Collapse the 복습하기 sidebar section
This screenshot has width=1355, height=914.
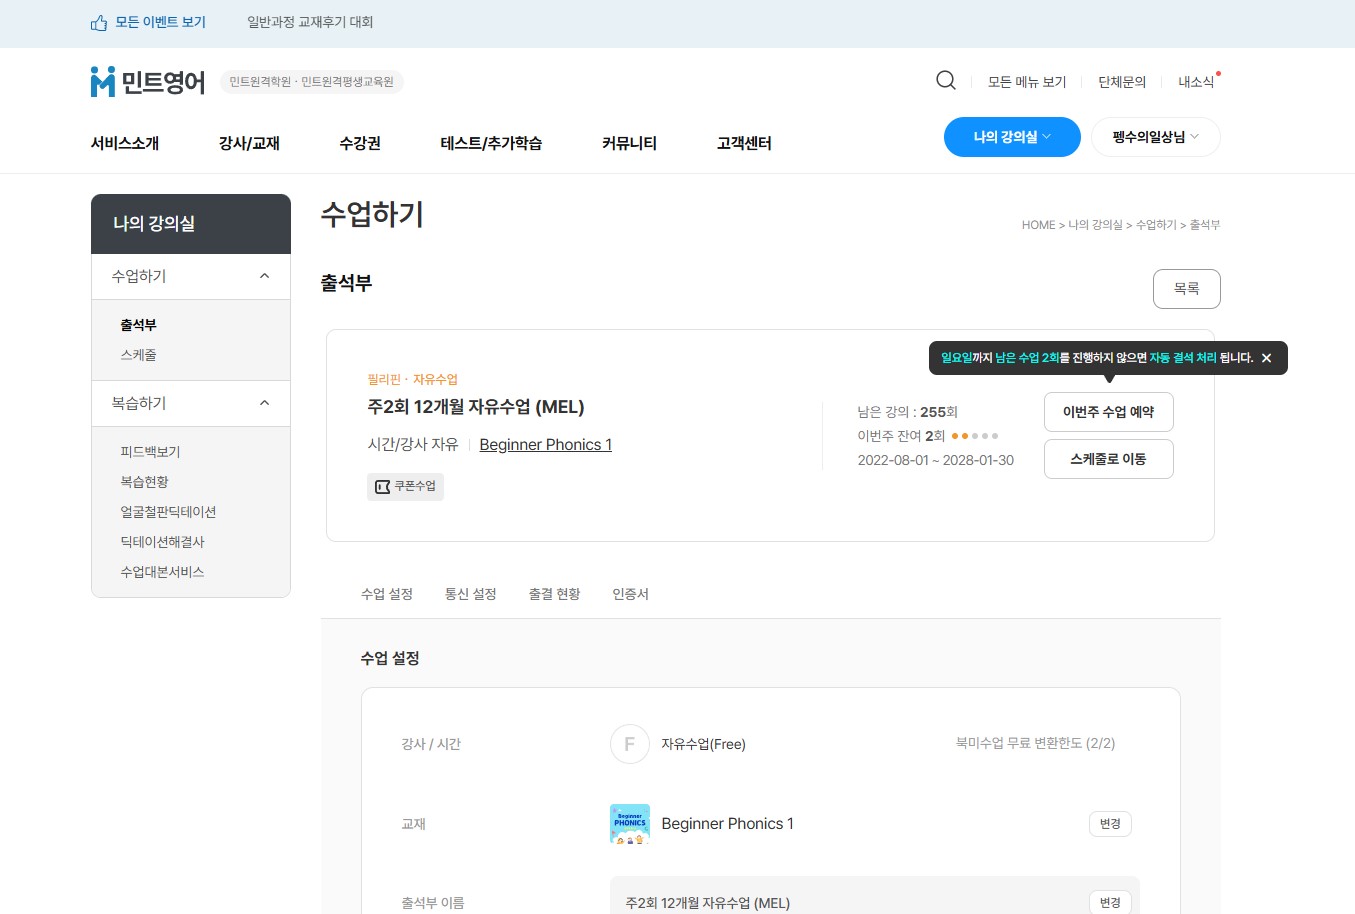coord(264,403)
